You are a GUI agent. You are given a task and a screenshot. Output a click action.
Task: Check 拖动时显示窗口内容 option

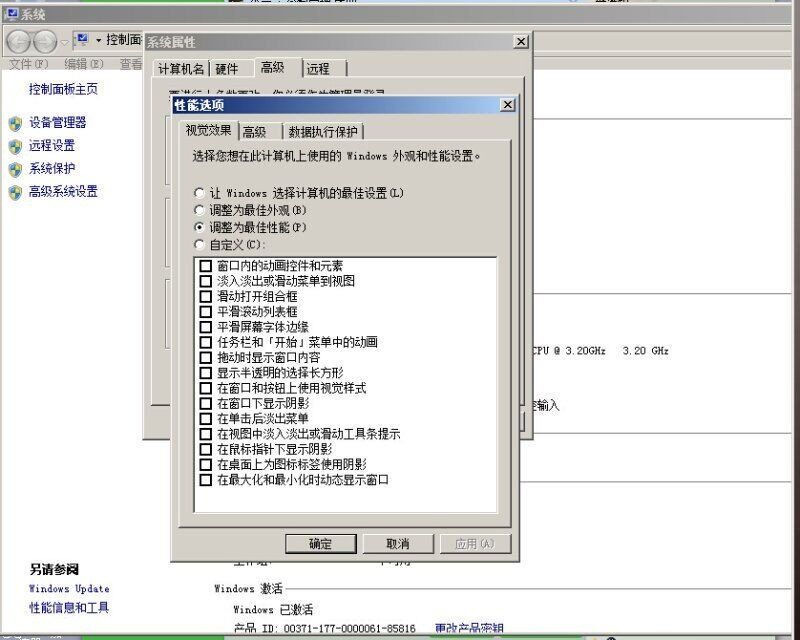pyautogui.click(x=206, y=357)
